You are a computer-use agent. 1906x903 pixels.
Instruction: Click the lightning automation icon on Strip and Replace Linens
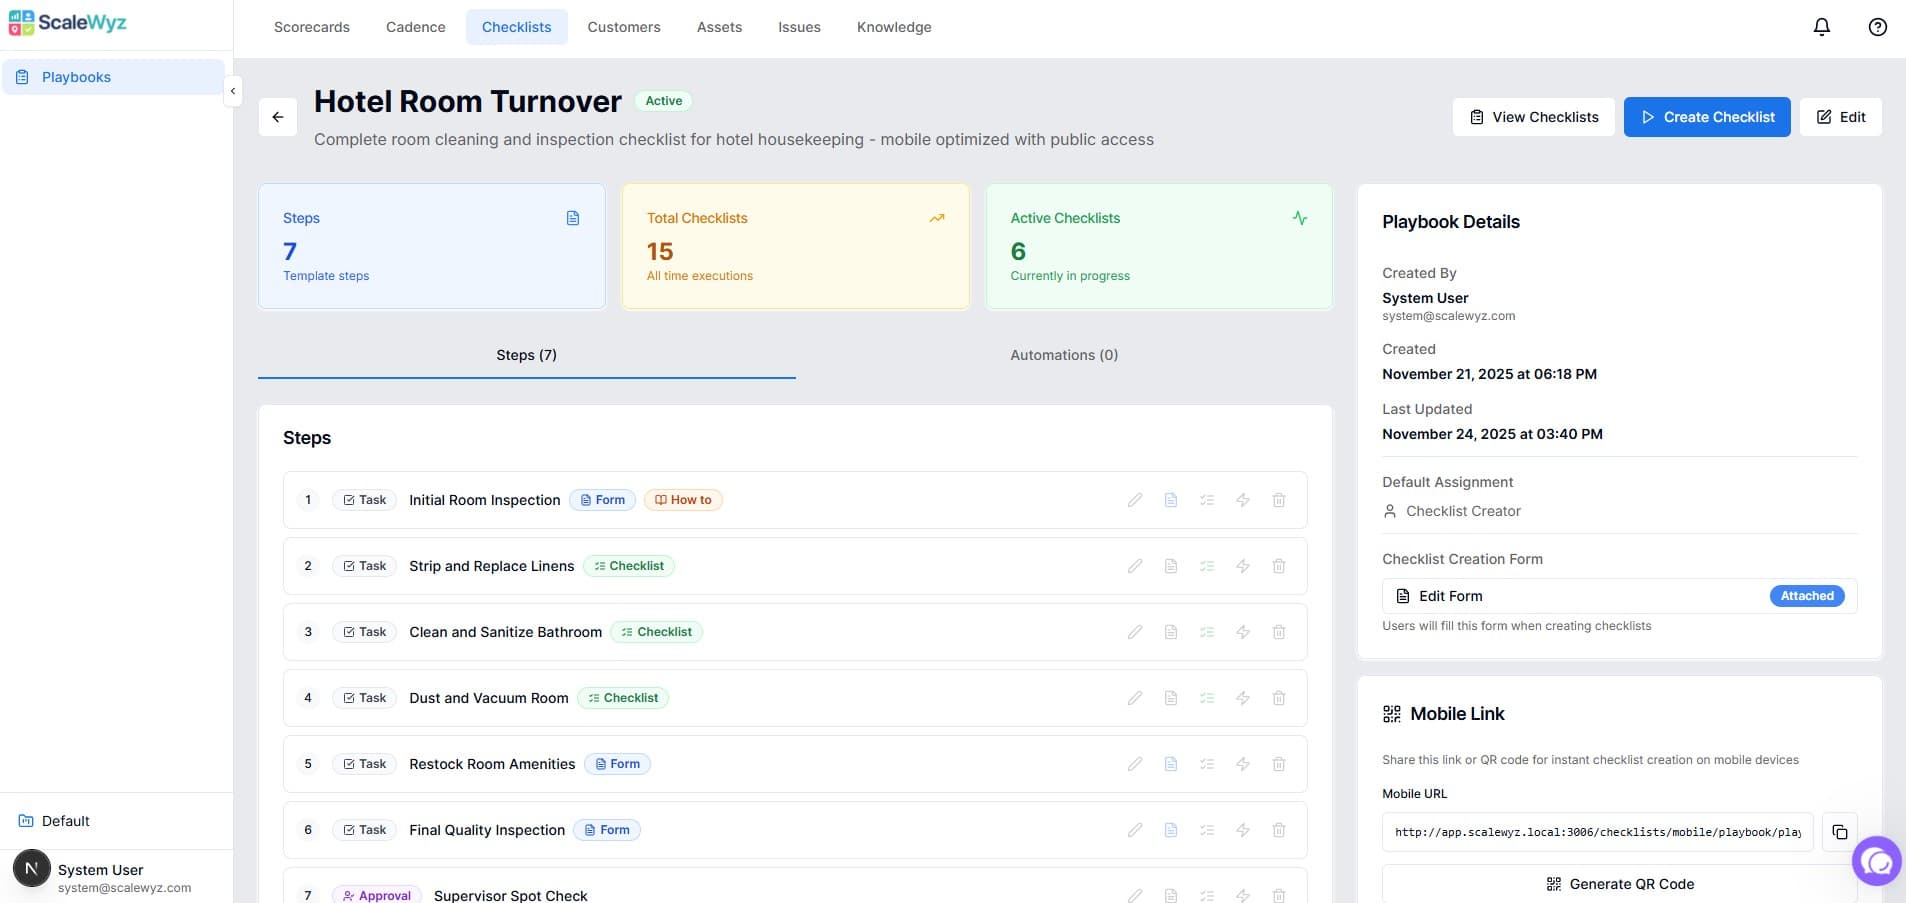(x=1243, y=566)
